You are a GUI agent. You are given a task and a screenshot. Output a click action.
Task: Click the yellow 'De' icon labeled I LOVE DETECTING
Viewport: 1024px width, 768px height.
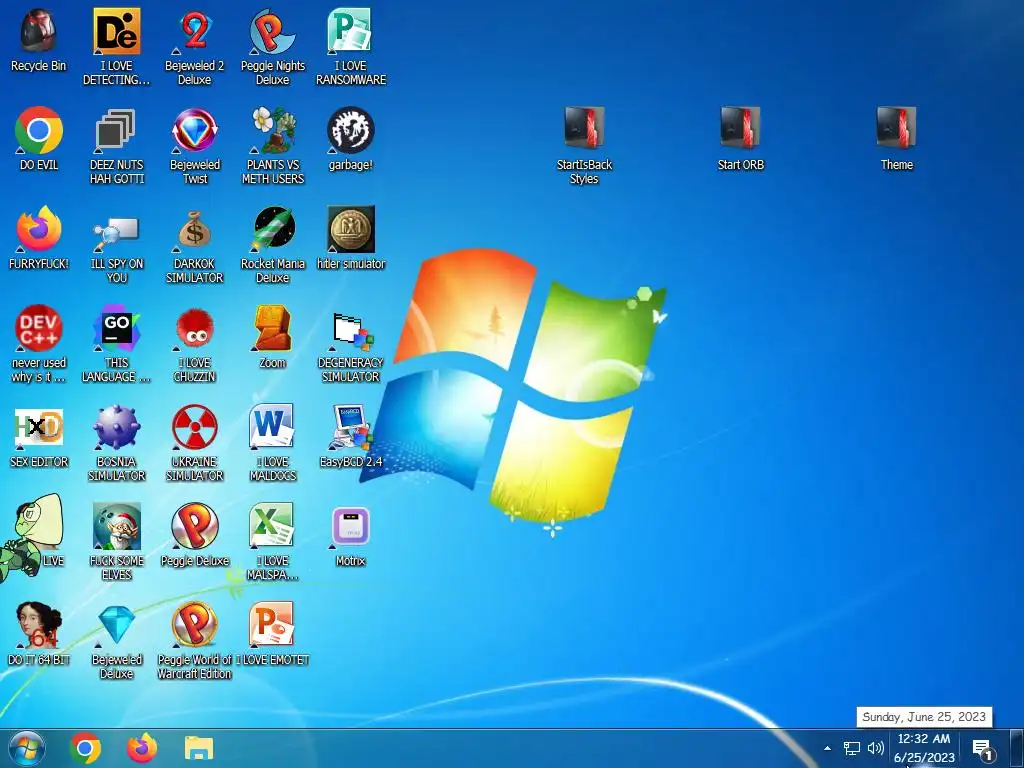click(116, 31)
